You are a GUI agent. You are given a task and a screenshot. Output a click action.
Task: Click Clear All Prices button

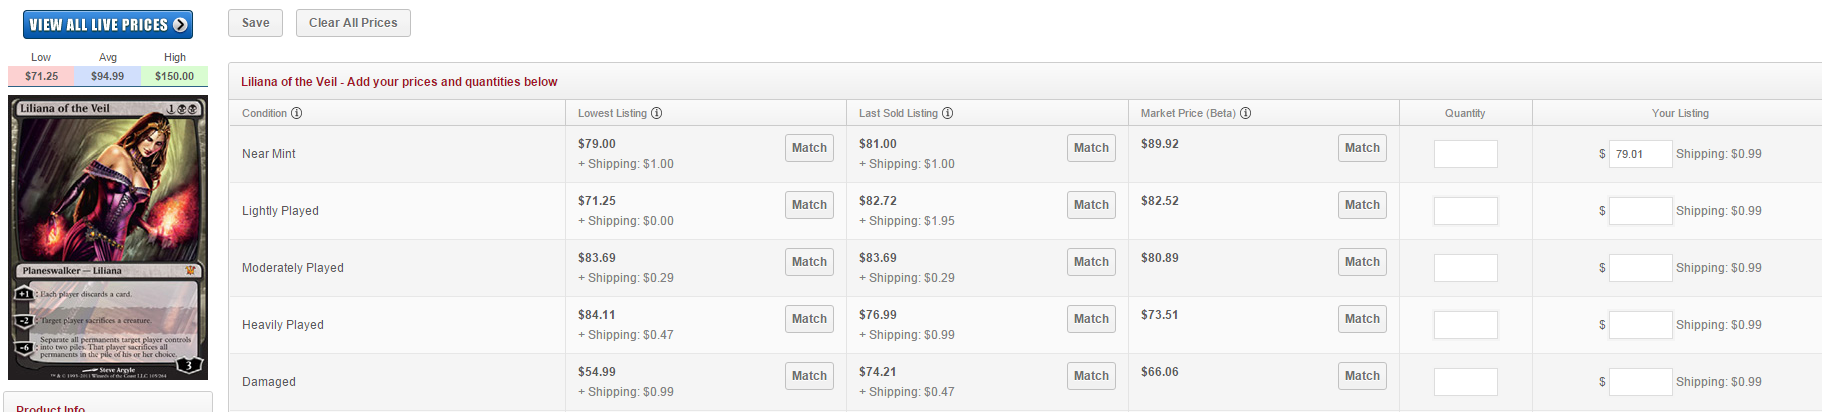pyautogui.click(x=353, y=23)
